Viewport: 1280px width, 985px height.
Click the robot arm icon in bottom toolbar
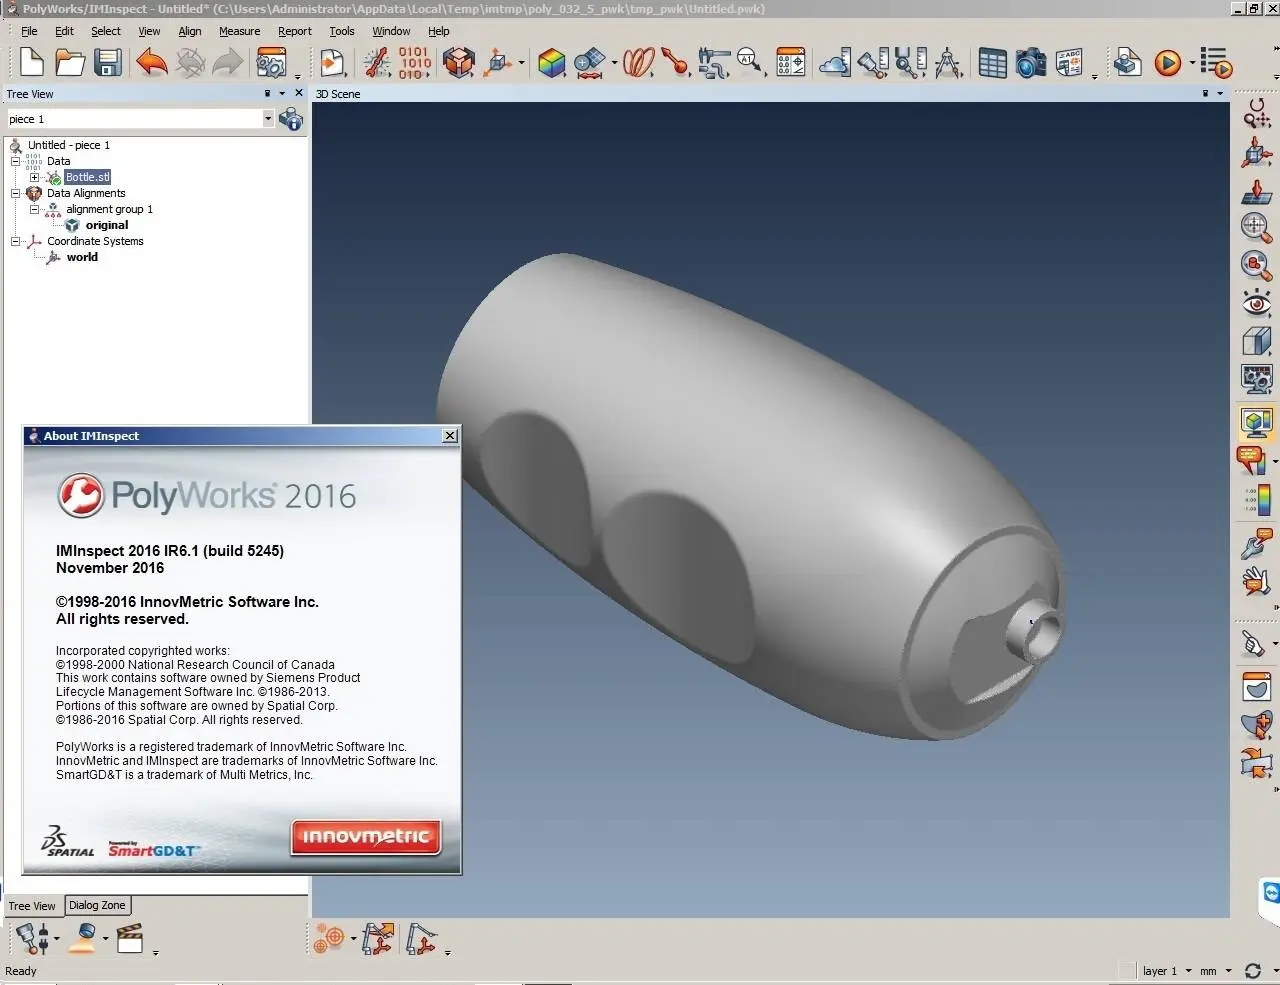point(422,939)
